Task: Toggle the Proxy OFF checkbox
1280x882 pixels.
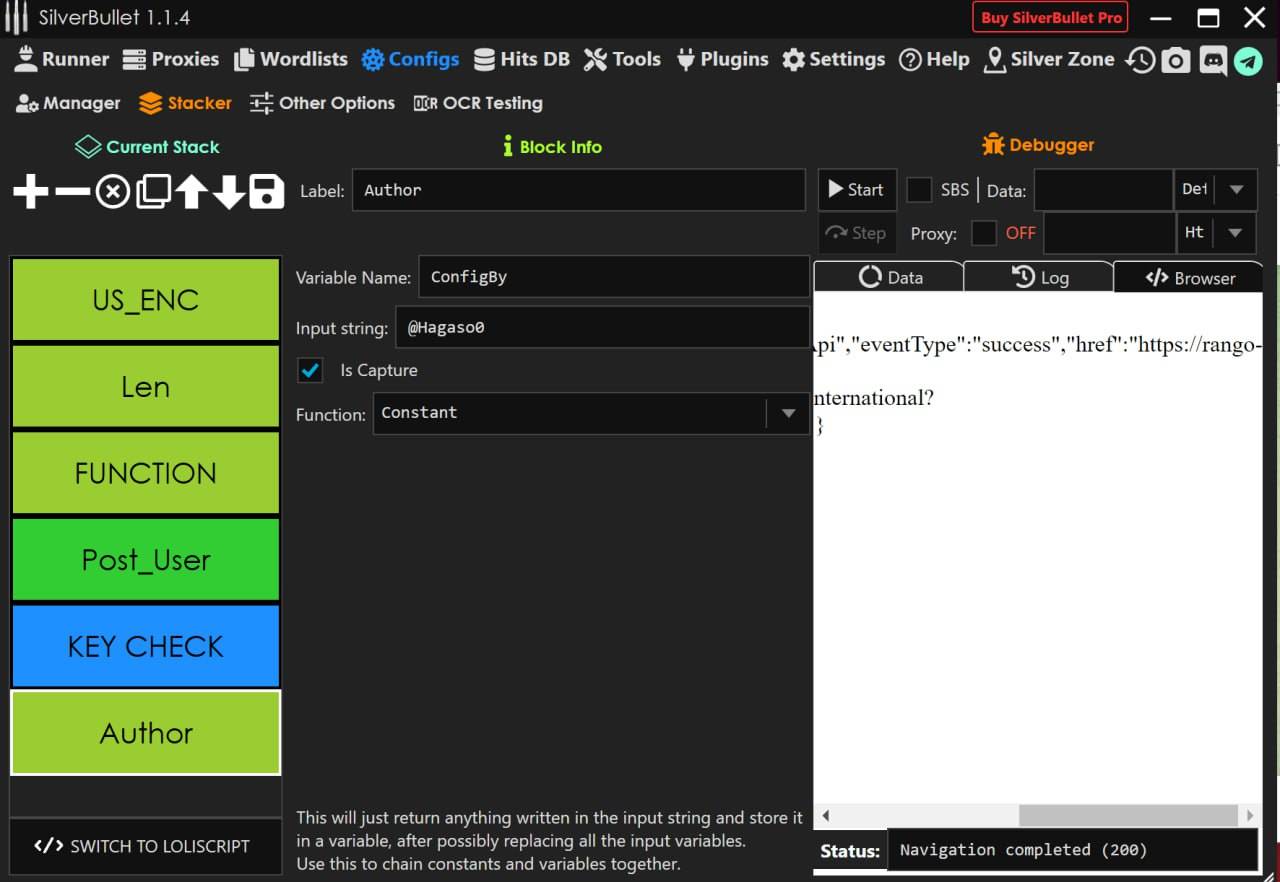Action: 984,233
